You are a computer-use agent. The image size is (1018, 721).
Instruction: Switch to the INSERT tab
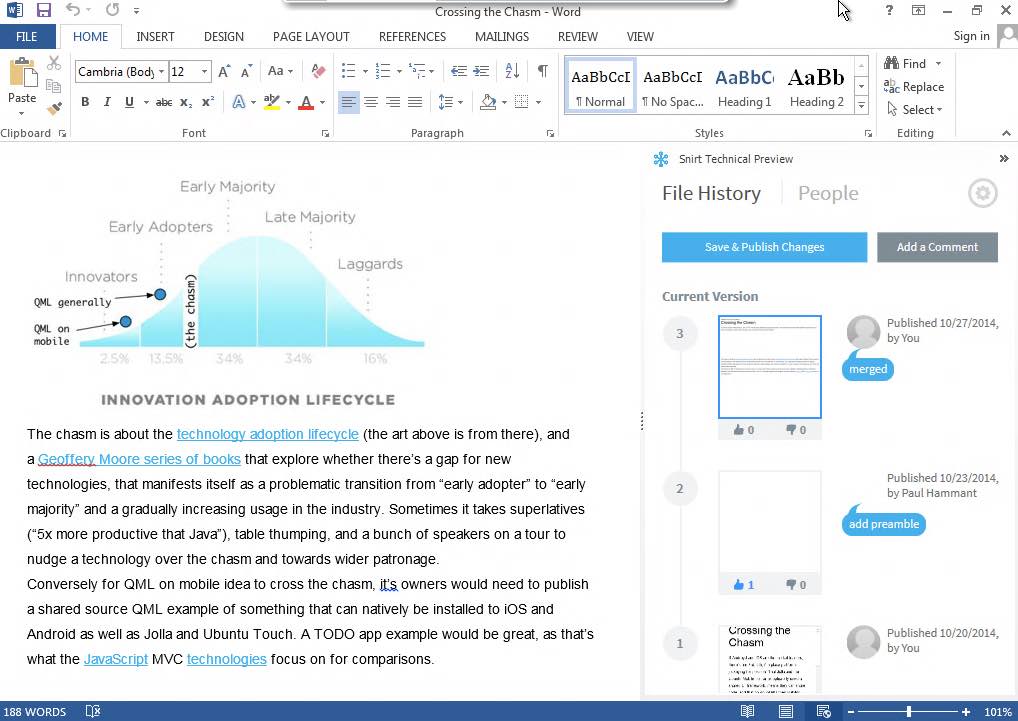click(x=155, y=37)
